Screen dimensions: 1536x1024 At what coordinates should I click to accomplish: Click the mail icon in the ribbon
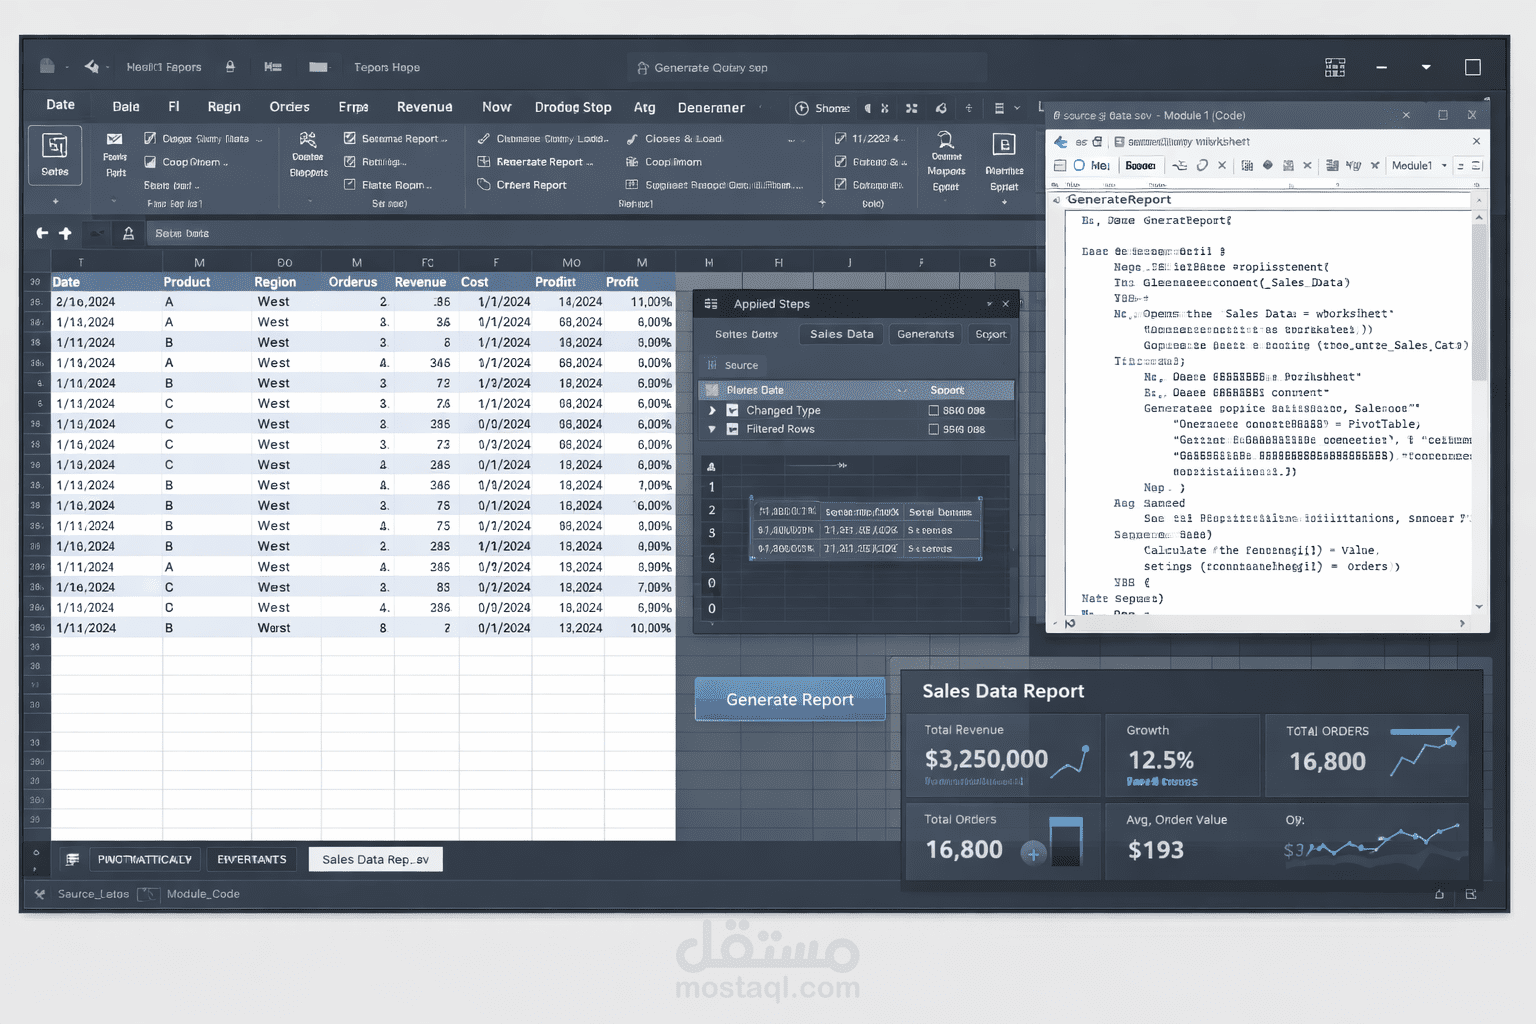pos(114,140)
